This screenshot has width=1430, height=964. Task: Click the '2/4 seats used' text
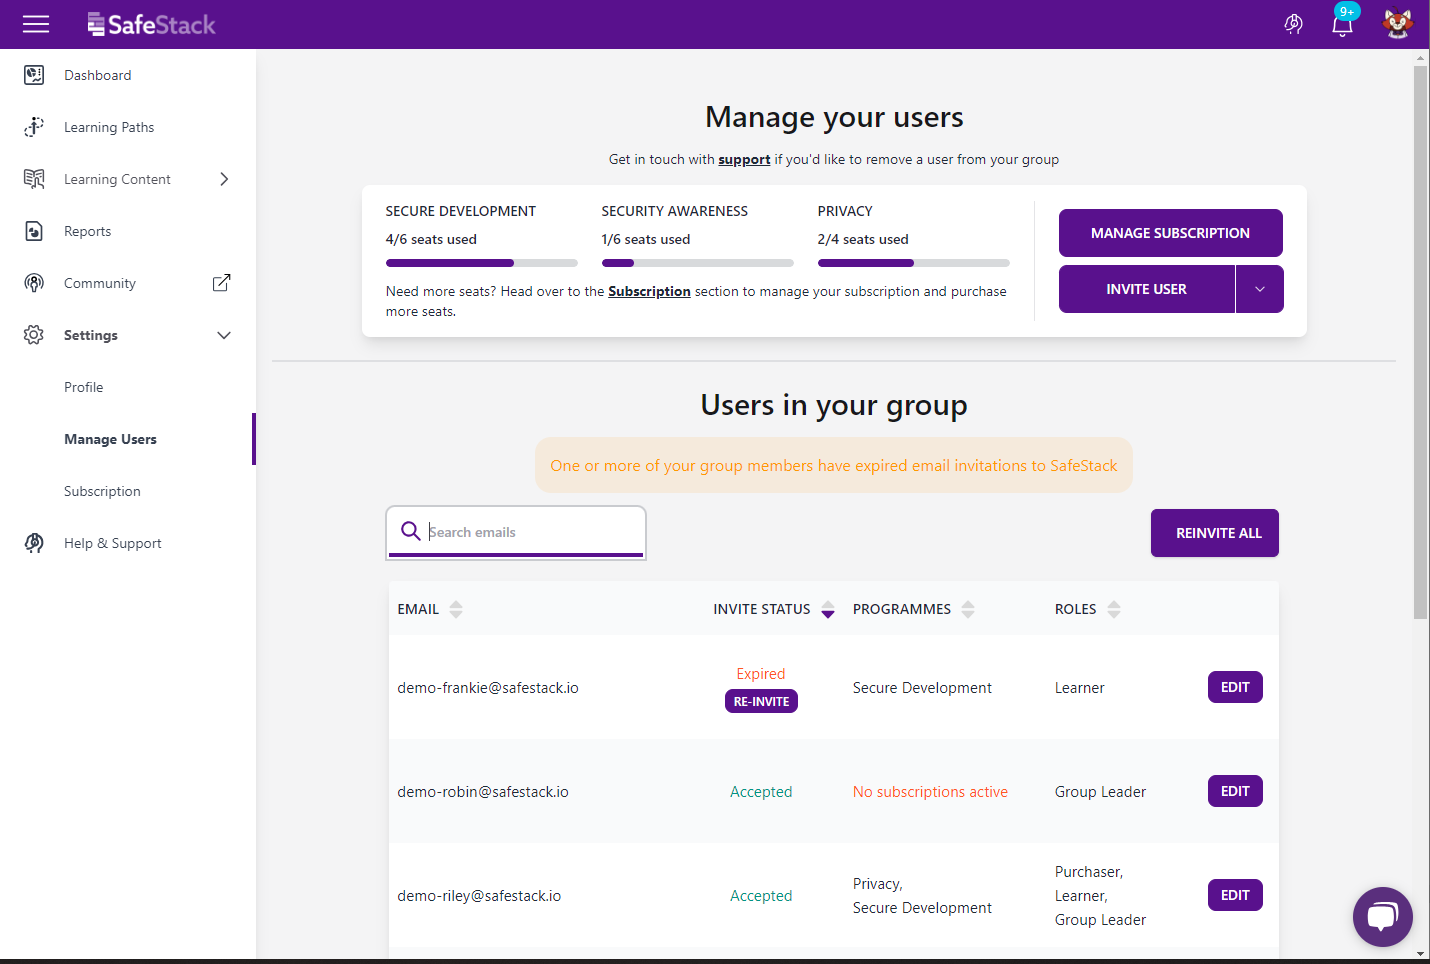[863, 239]
